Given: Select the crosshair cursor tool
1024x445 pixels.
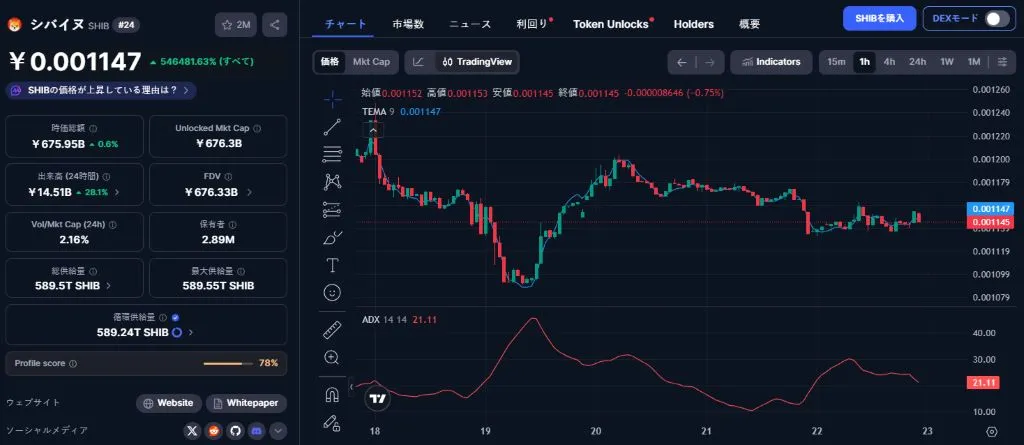Looking at the screenshot, I should coord(332,99).
